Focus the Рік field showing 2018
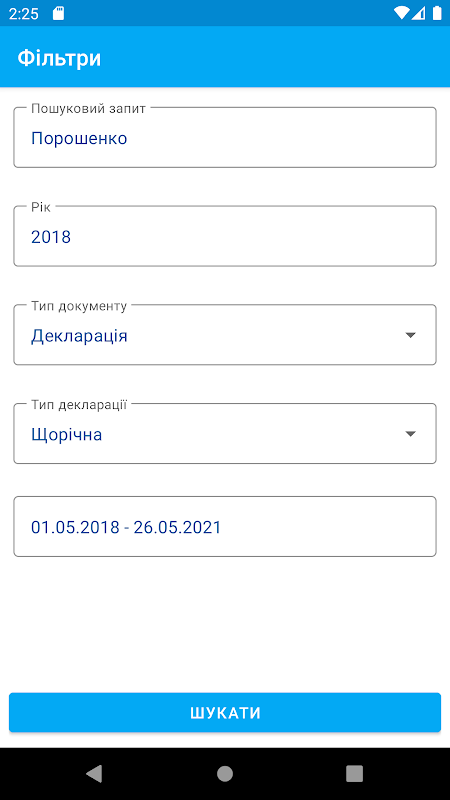 click(225, 236)
